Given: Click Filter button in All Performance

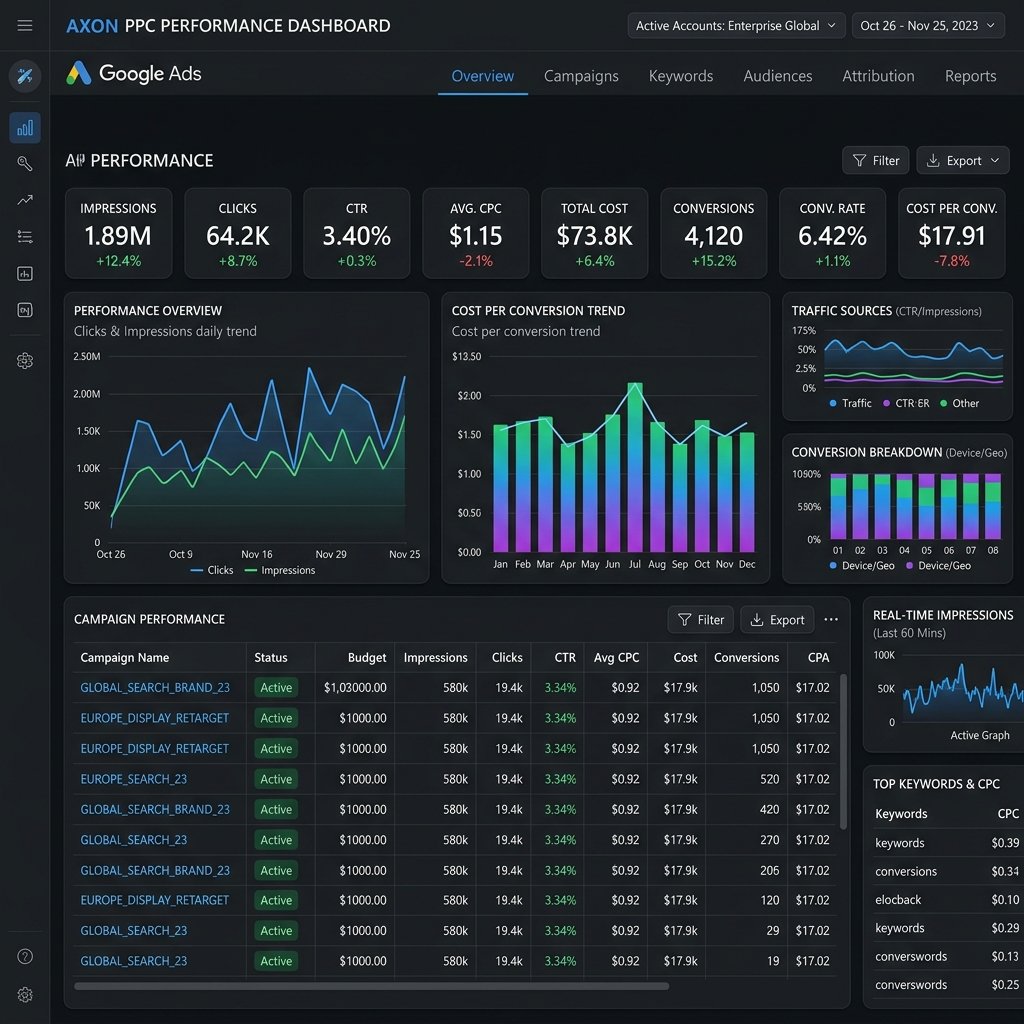Looking at the screenshot, I should click(875, 160).
